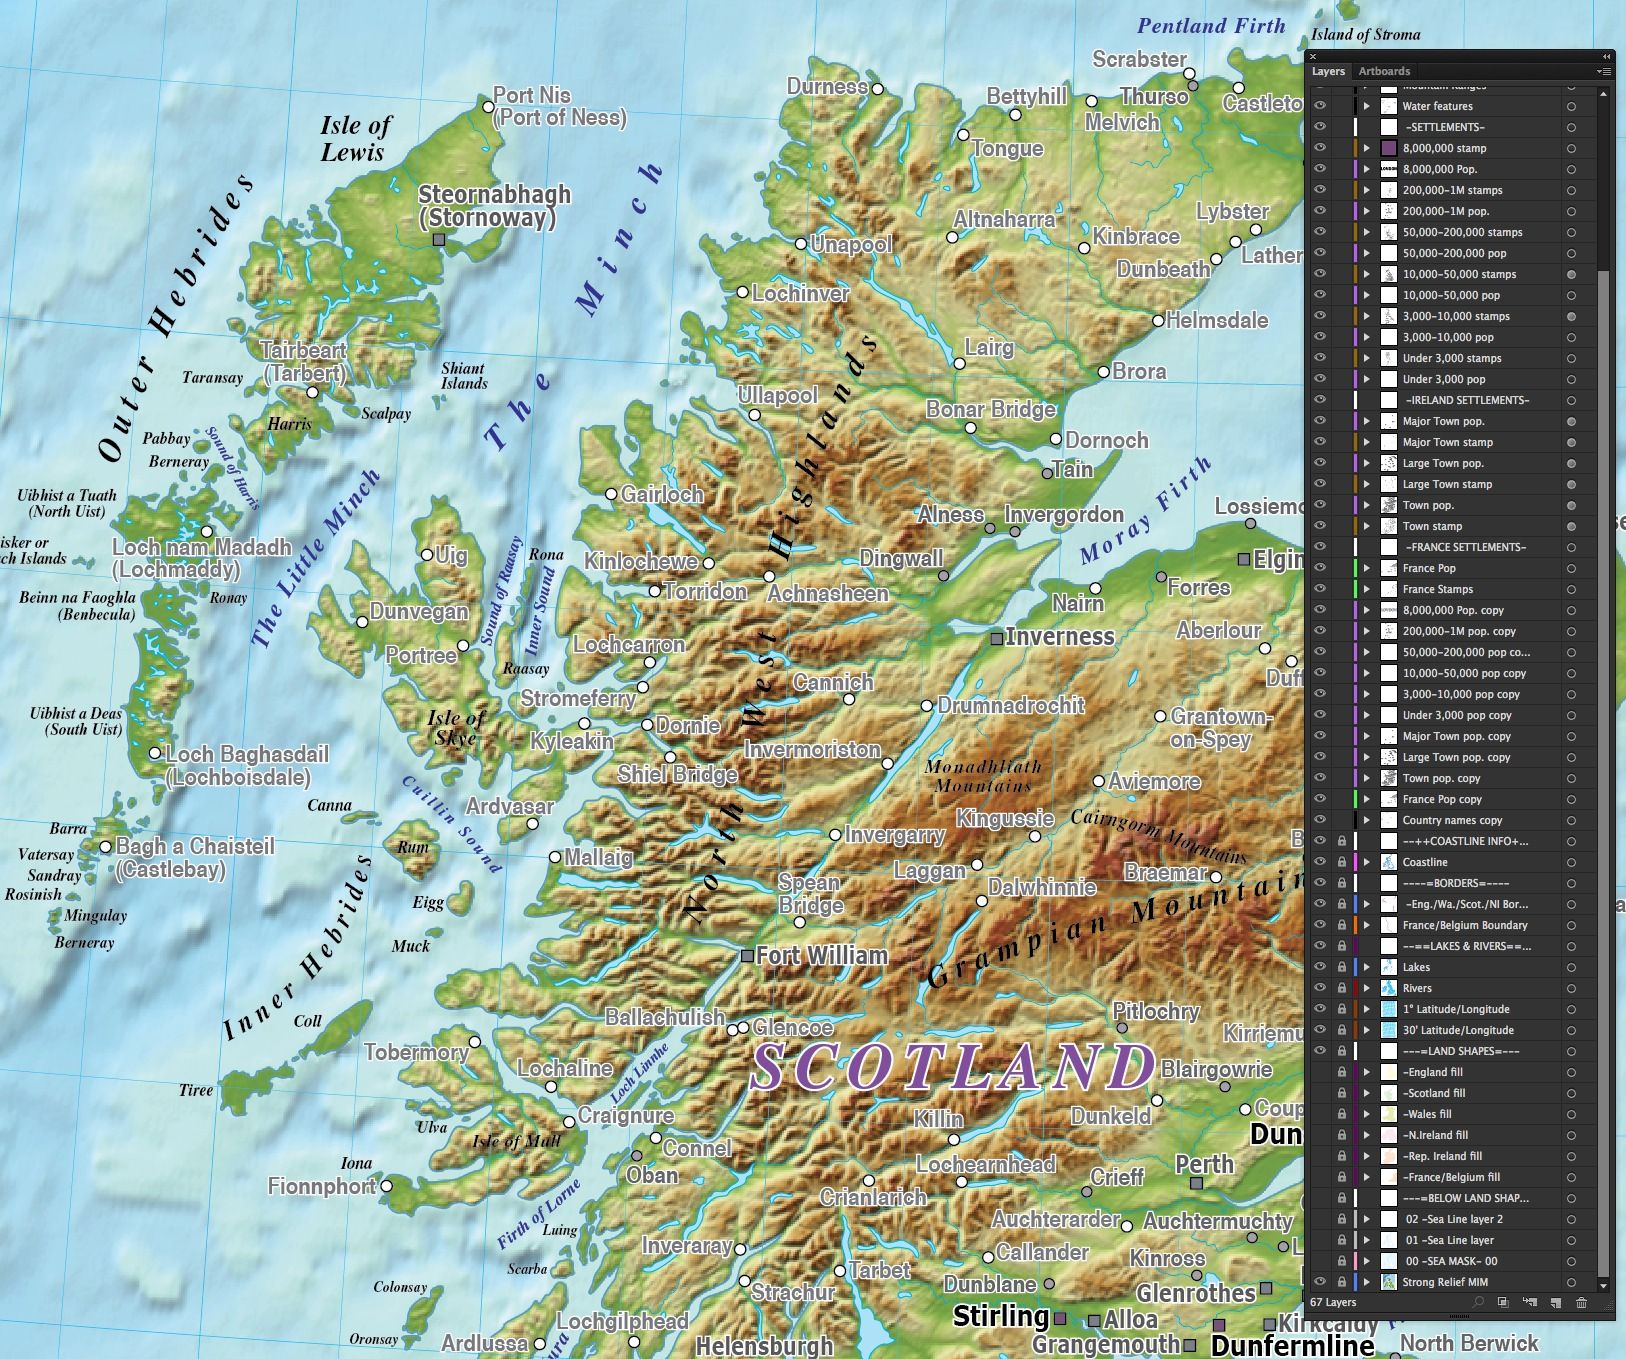This screenshot has height=1359, width=1626.
Task: Collapse the Layers panel with double-arrow icon
Action: click(x=1606, y=56)
